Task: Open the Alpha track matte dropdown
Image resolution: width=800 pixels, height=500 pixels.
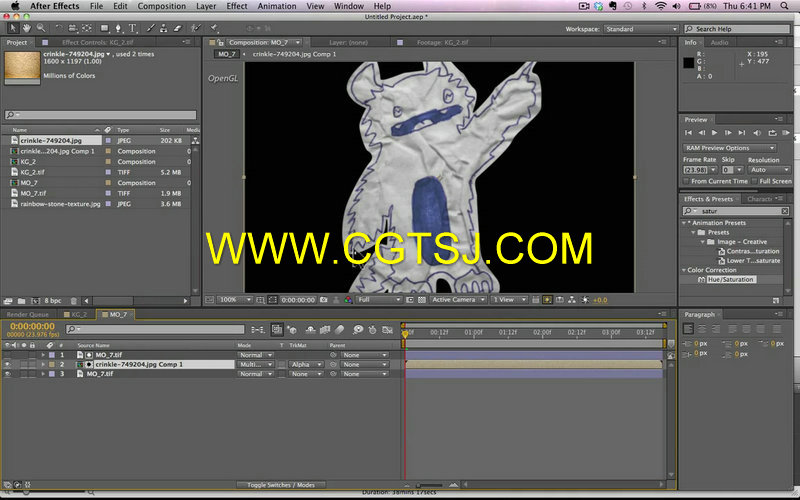Action: (x=306, y=364)
